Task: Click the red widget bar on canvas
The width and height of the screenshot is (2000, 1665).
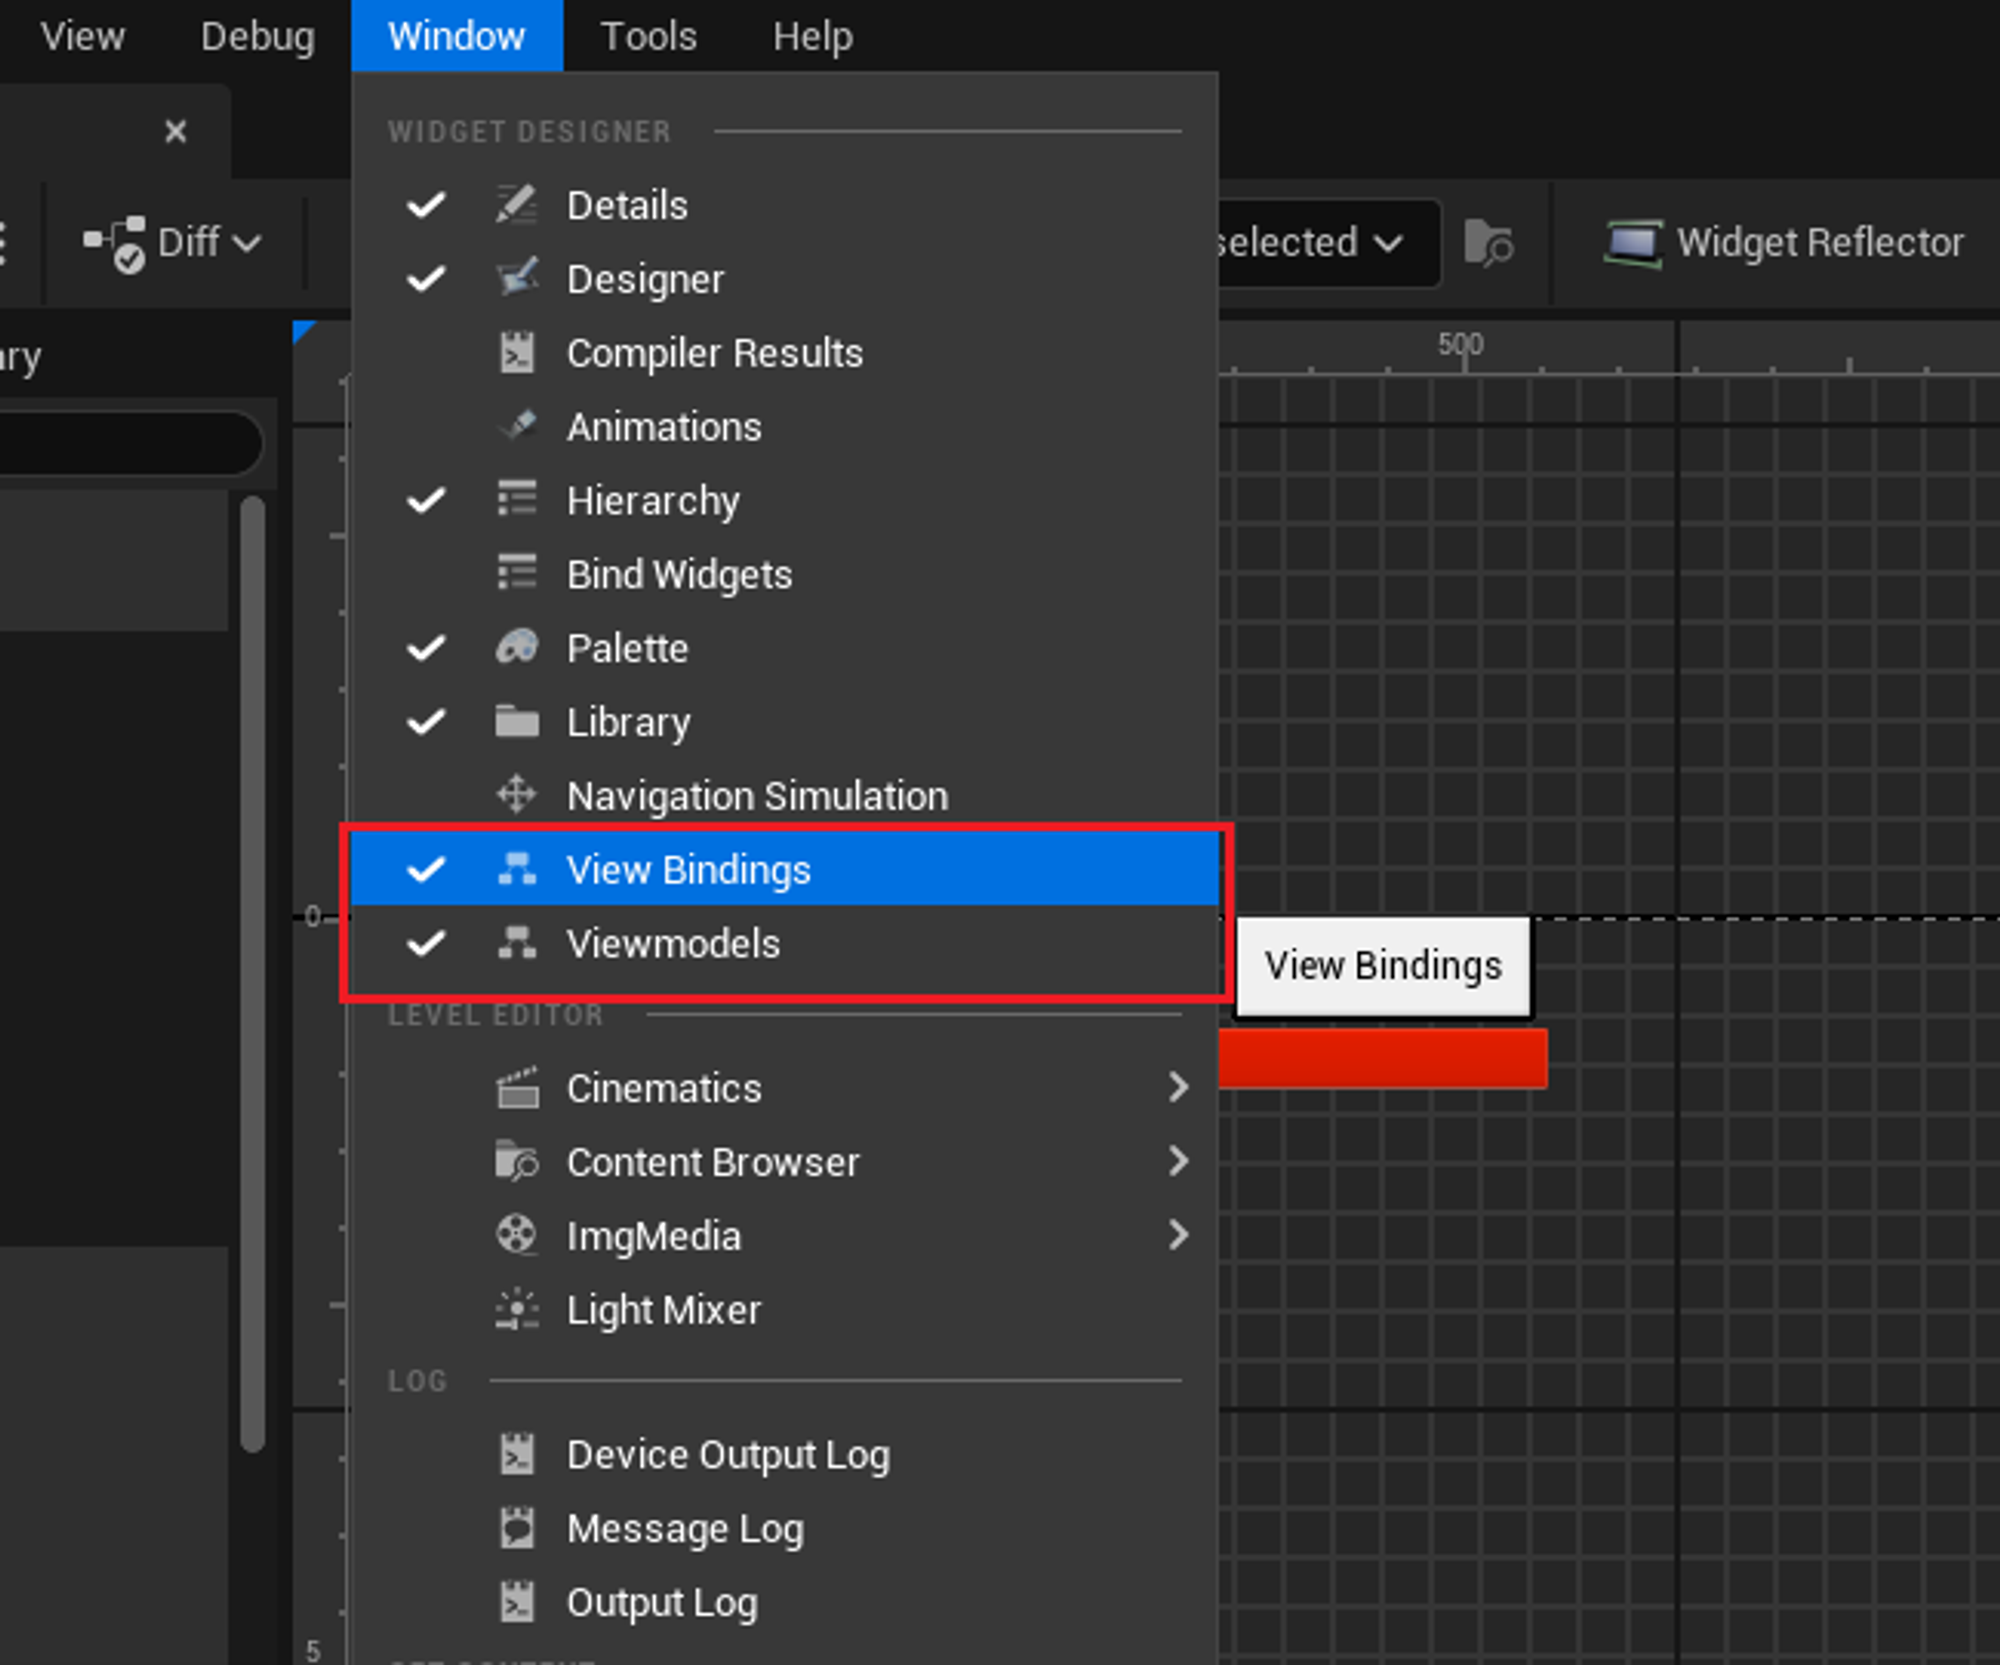Action: 1384,1058
